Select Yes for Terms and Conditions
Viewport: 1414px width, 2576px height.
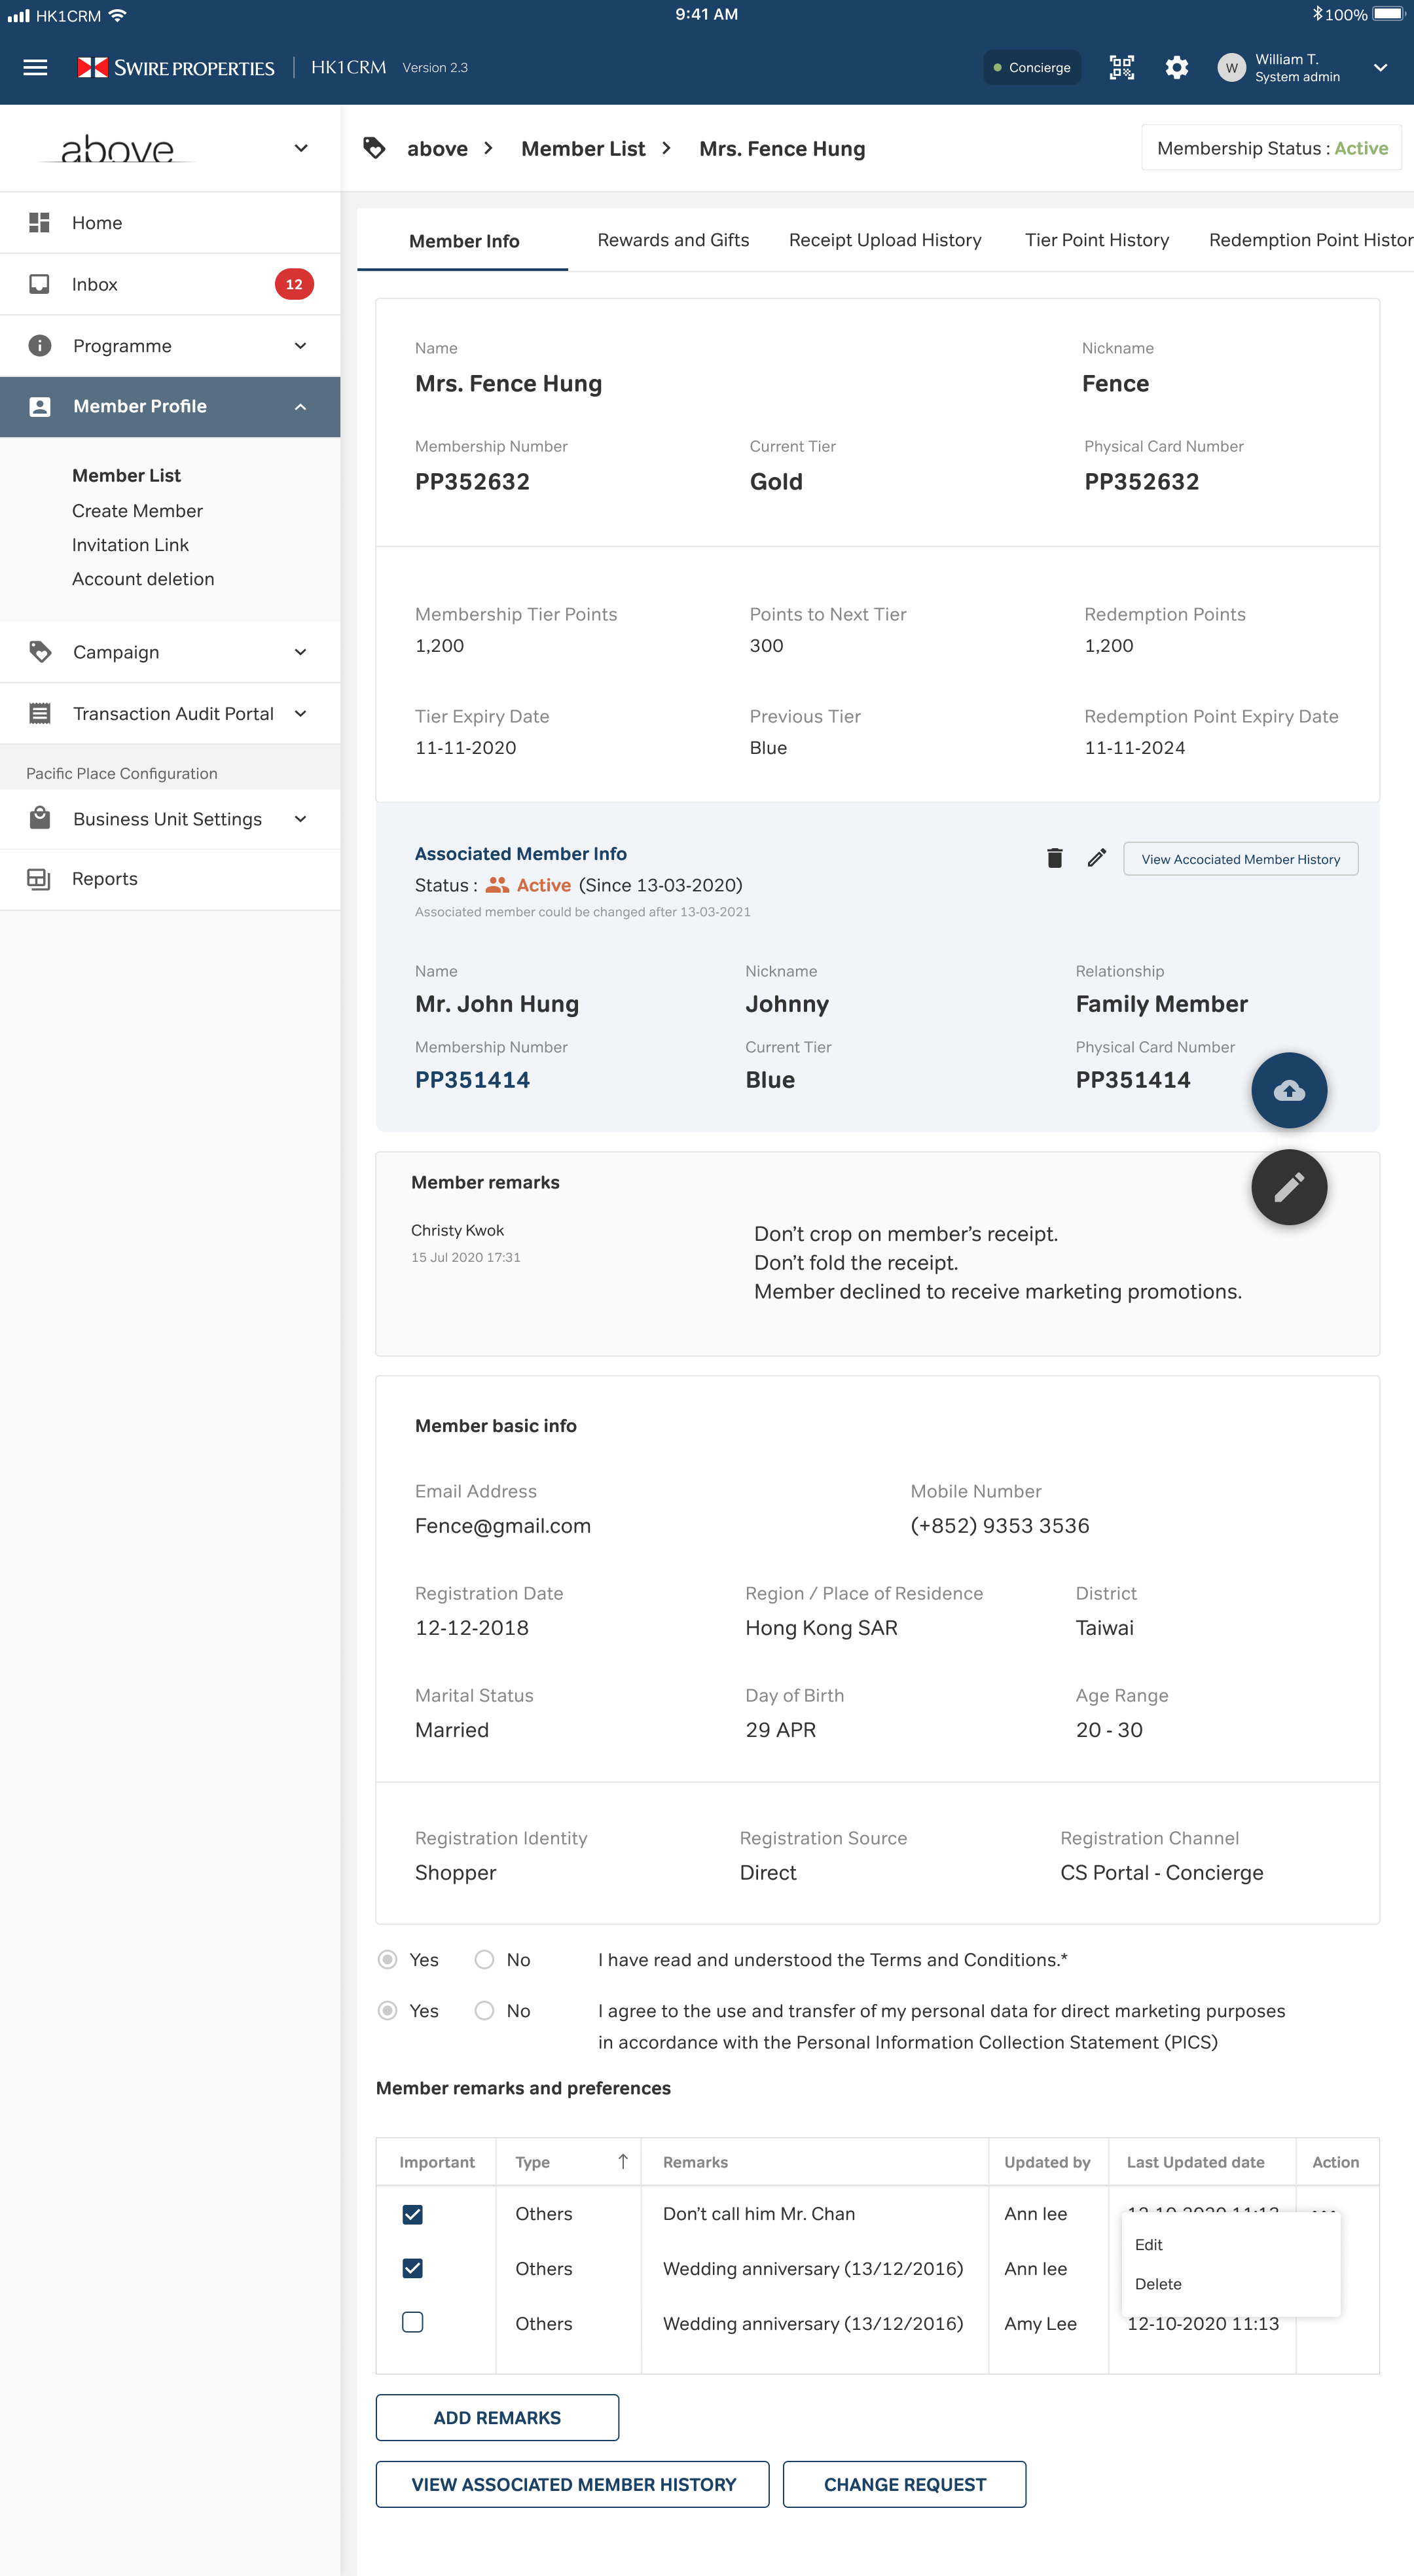387,1959
